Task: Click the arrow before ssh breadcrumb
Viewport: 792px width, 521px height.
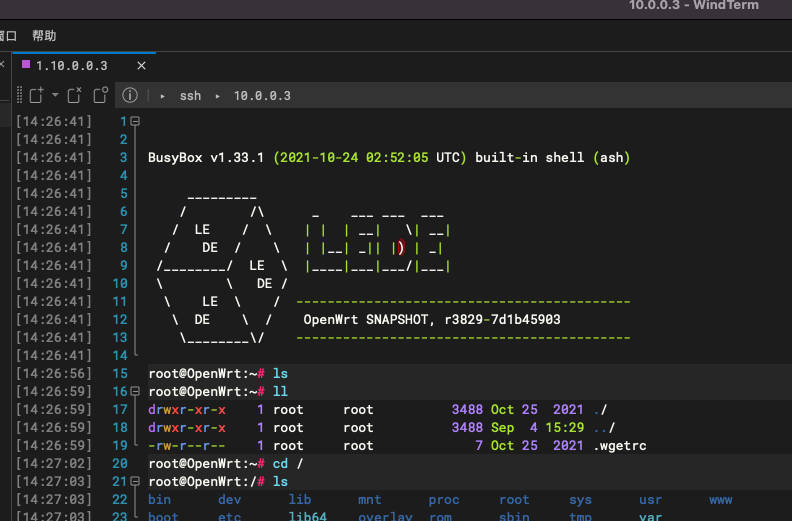Action: pos(163,96)
